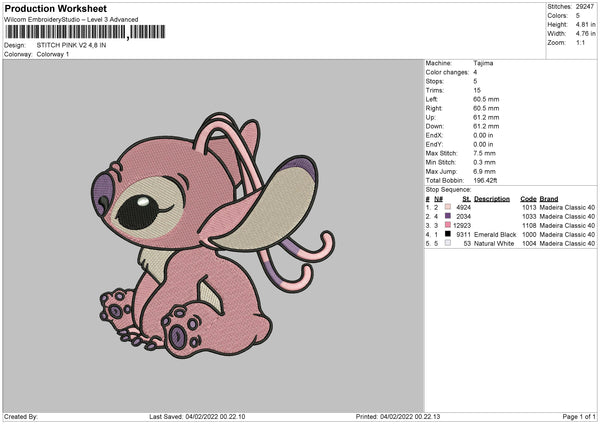Click the 'Natural White' description
This screenshot has height=424, width=600.
coord(494,244)
